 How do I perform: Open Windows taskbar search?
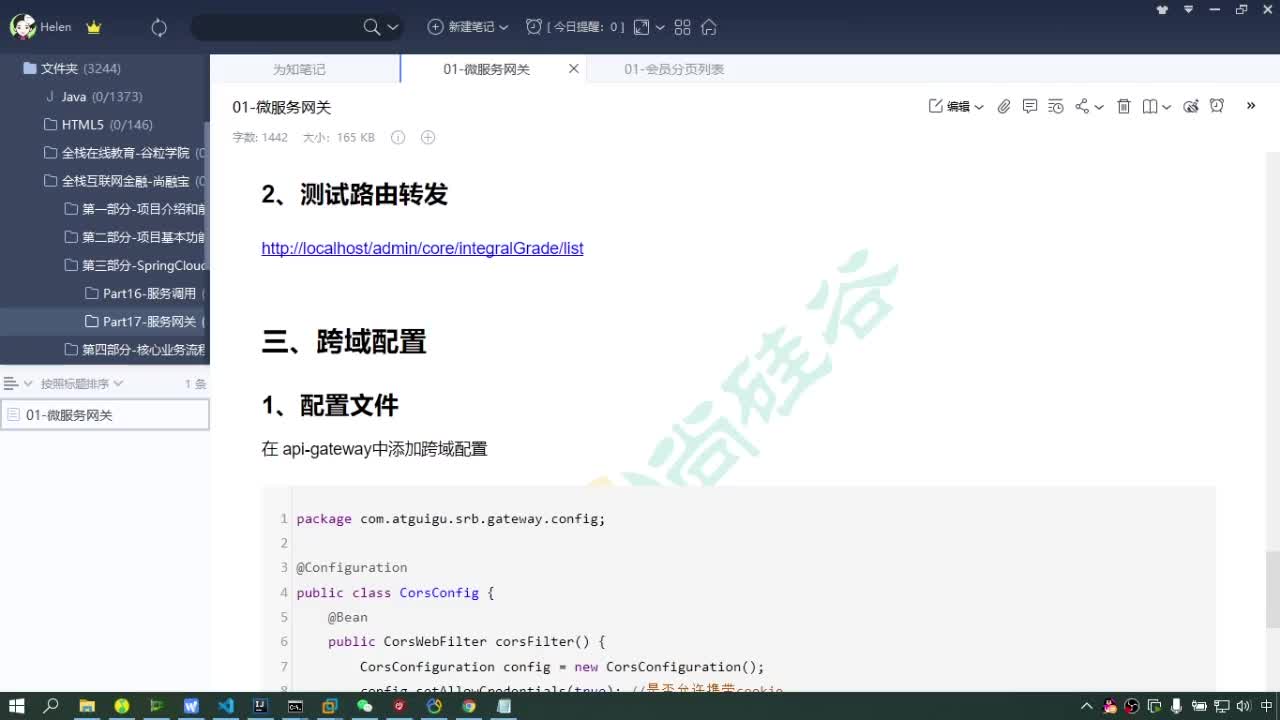coord(51,706)
